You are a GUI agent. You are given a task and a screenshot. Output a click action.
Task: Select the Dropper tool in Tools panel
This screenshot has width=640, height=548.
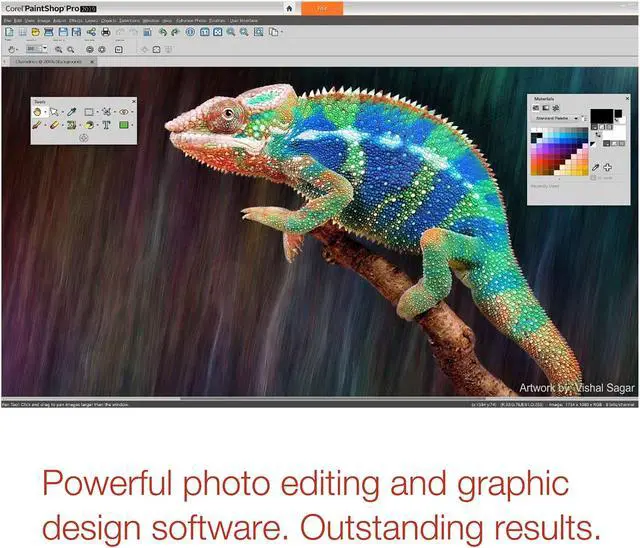click(x=71, y=112)
